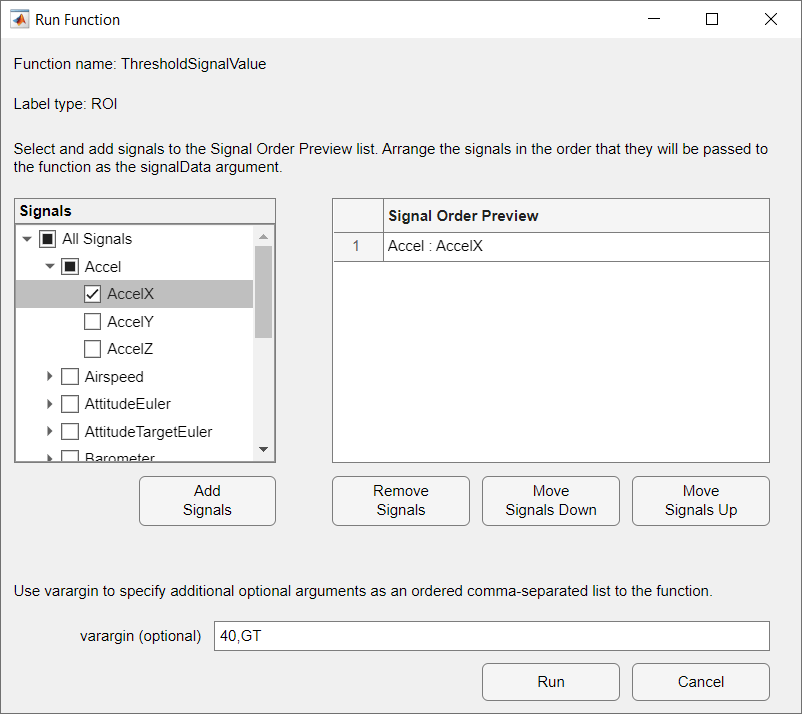This screenshot has width=802, height=714.
Task: Click the Run Function application icon in titlebar
Action: (x=20, y=19)
